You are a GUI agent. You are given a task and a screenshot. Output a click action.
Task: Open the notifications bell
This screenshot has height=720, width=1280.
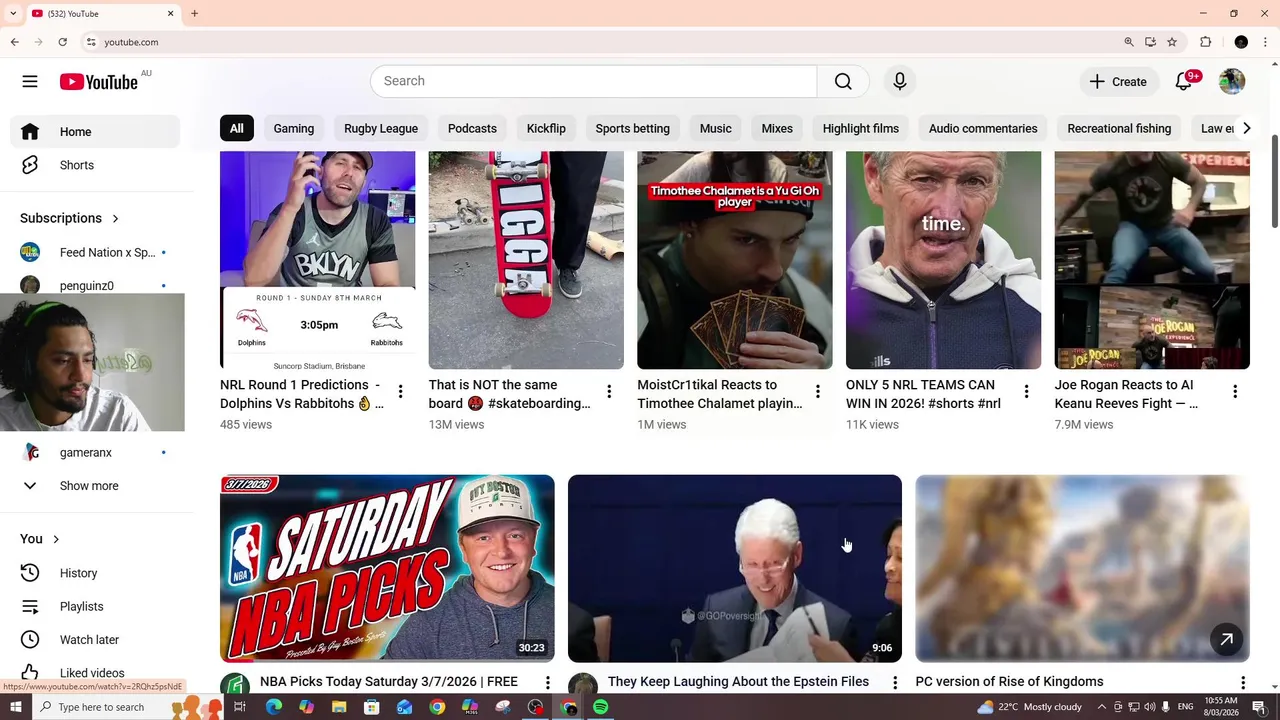click(1184, 81)
